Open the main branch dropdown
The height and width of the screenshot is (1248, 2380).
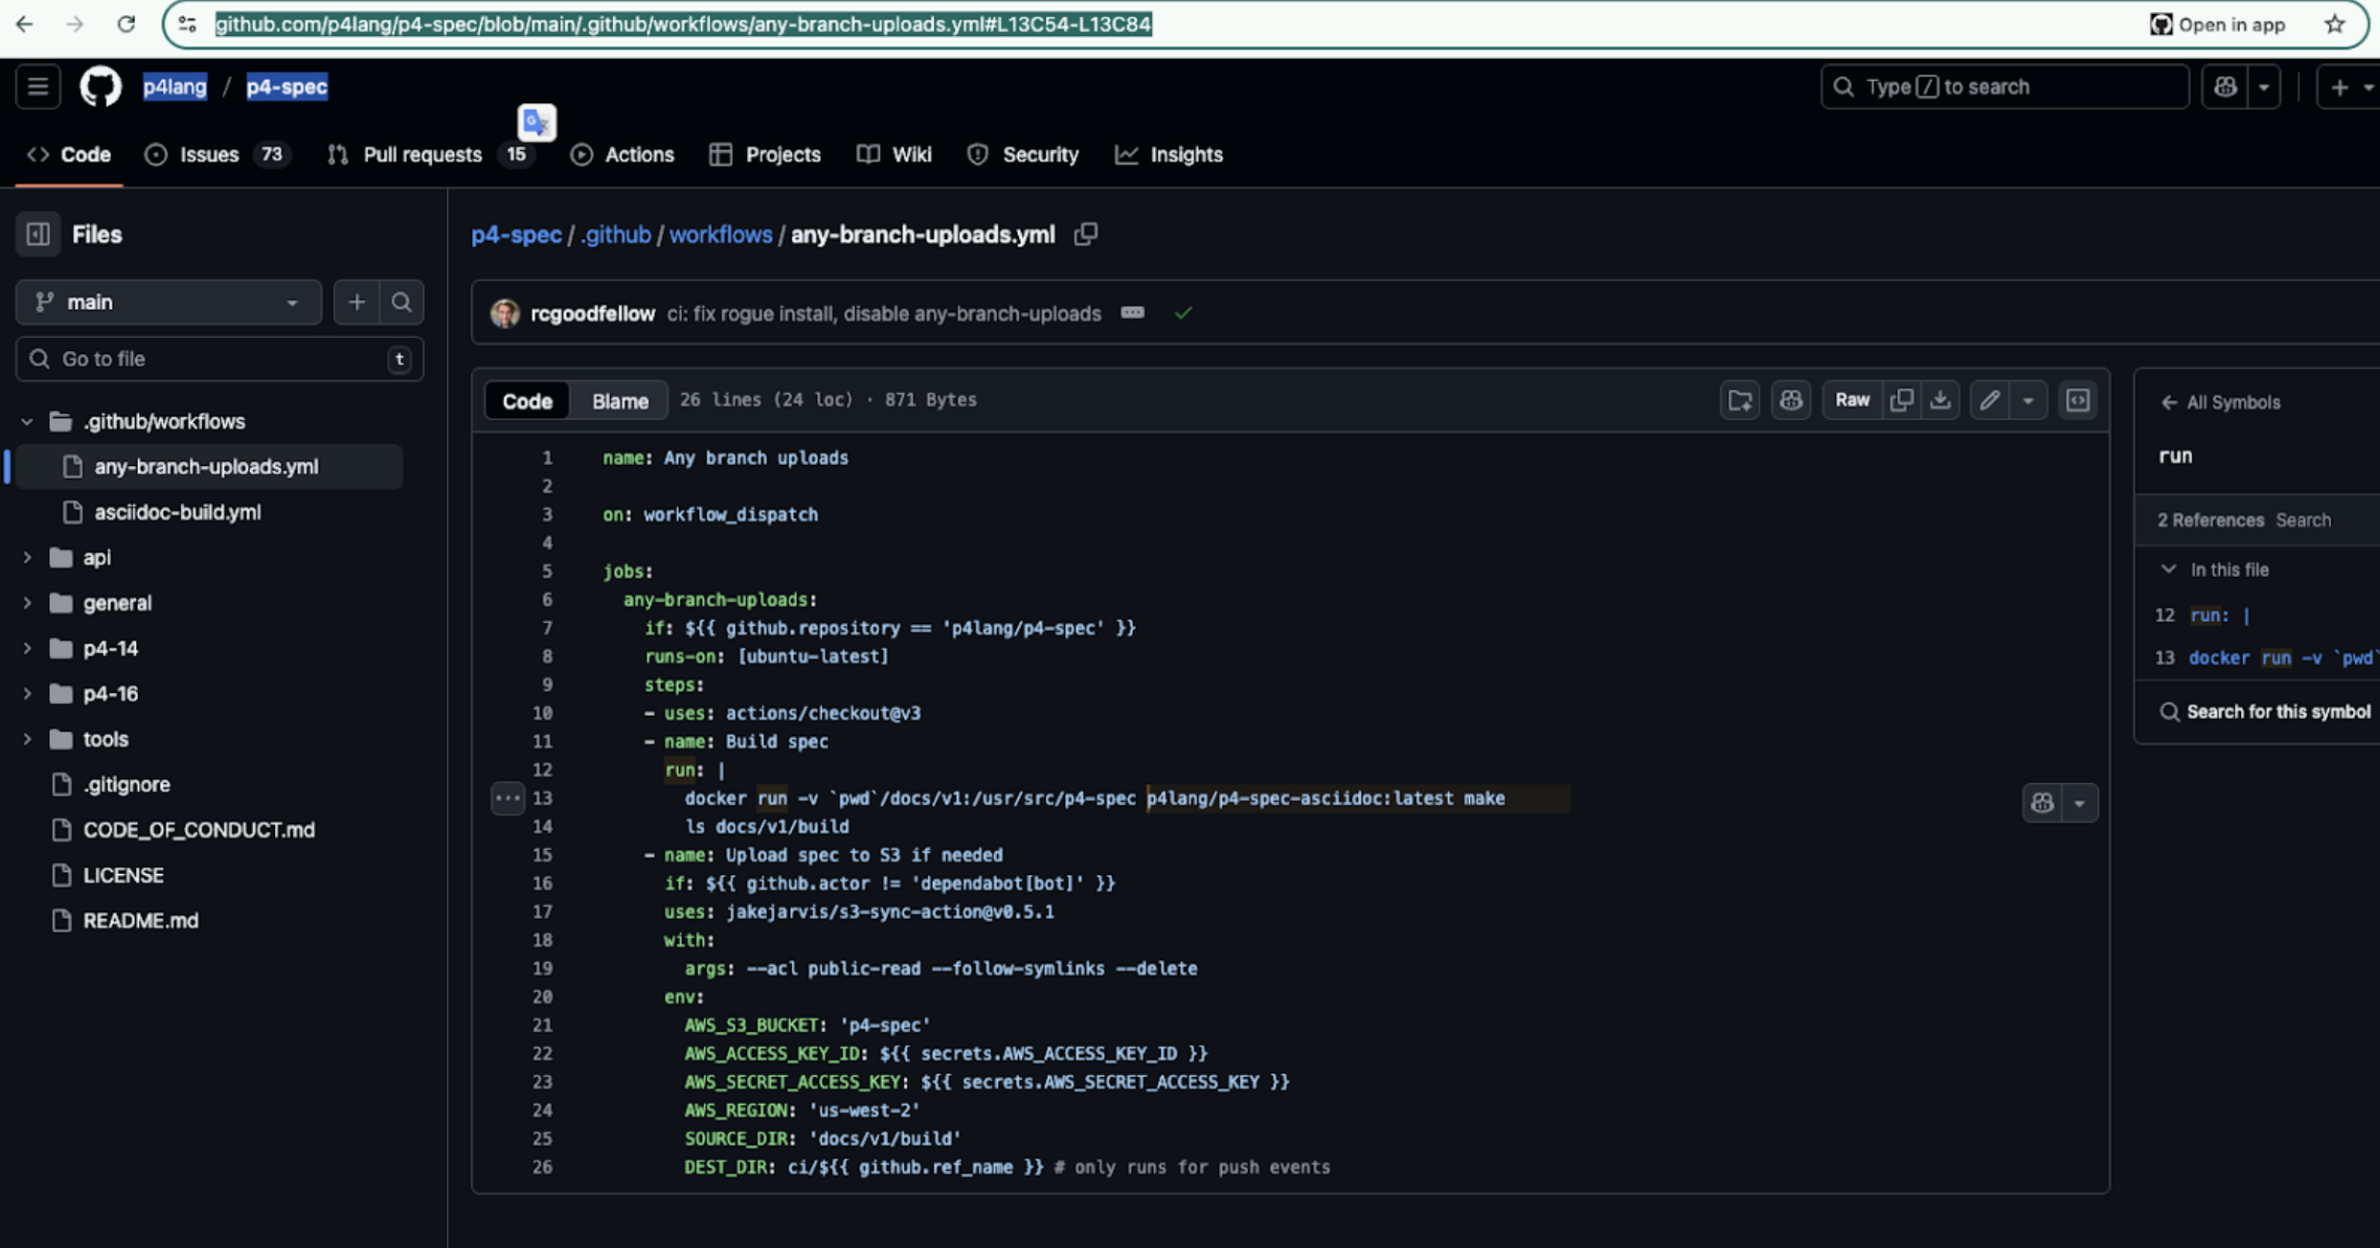[x=168, y=302]
